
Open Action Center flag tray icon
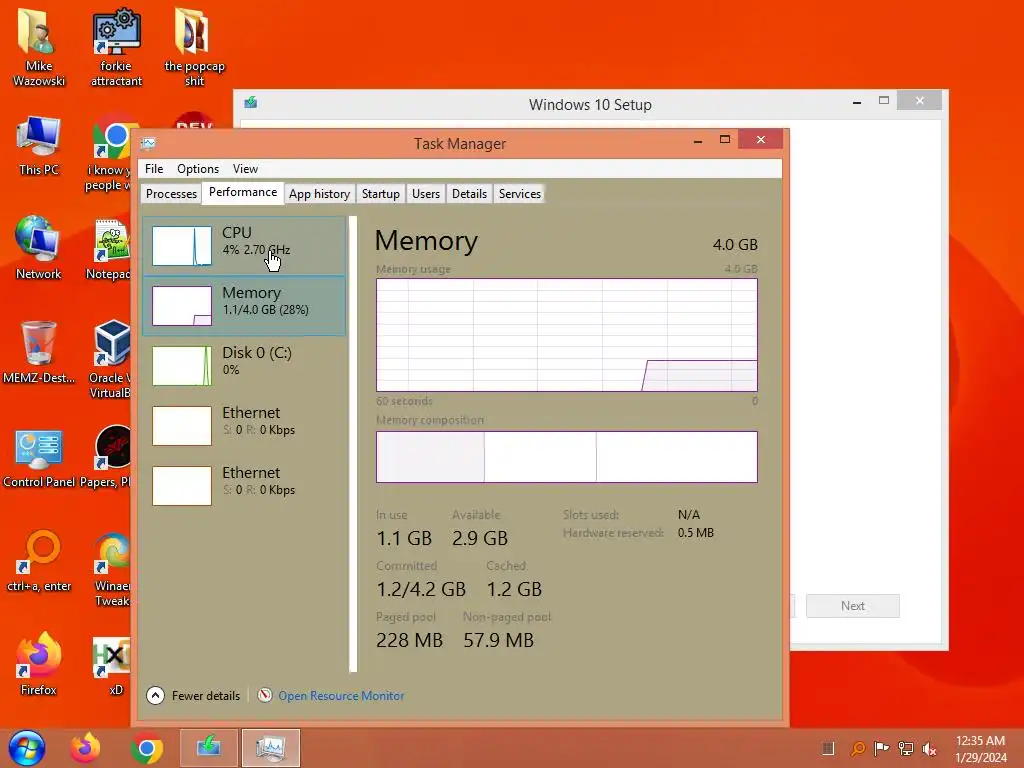click(881, 749)
